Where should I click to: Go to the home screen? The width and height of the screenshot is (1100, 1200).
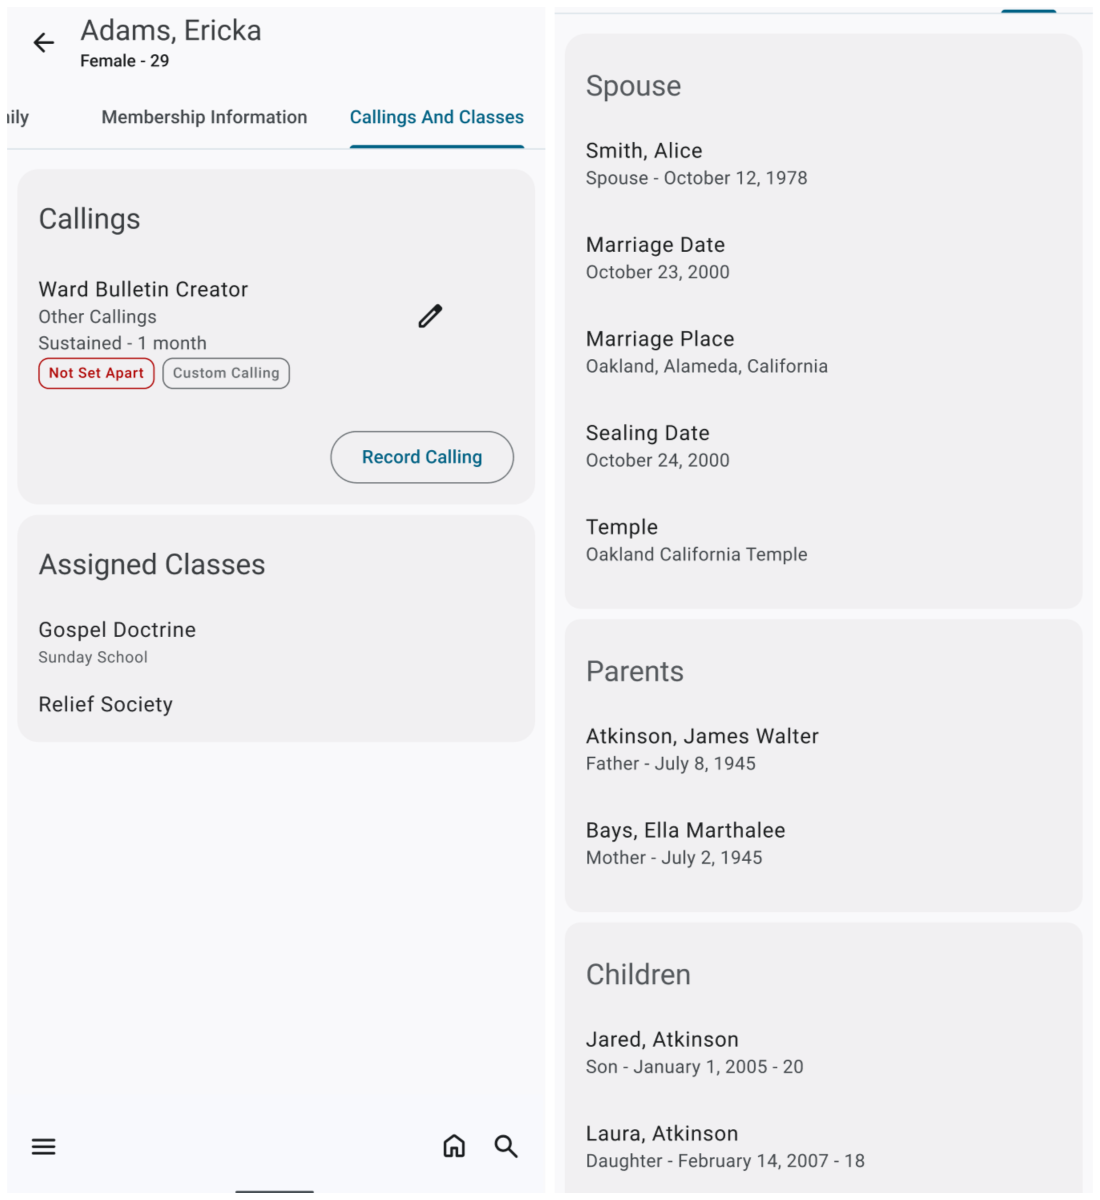click(454, 1146)
